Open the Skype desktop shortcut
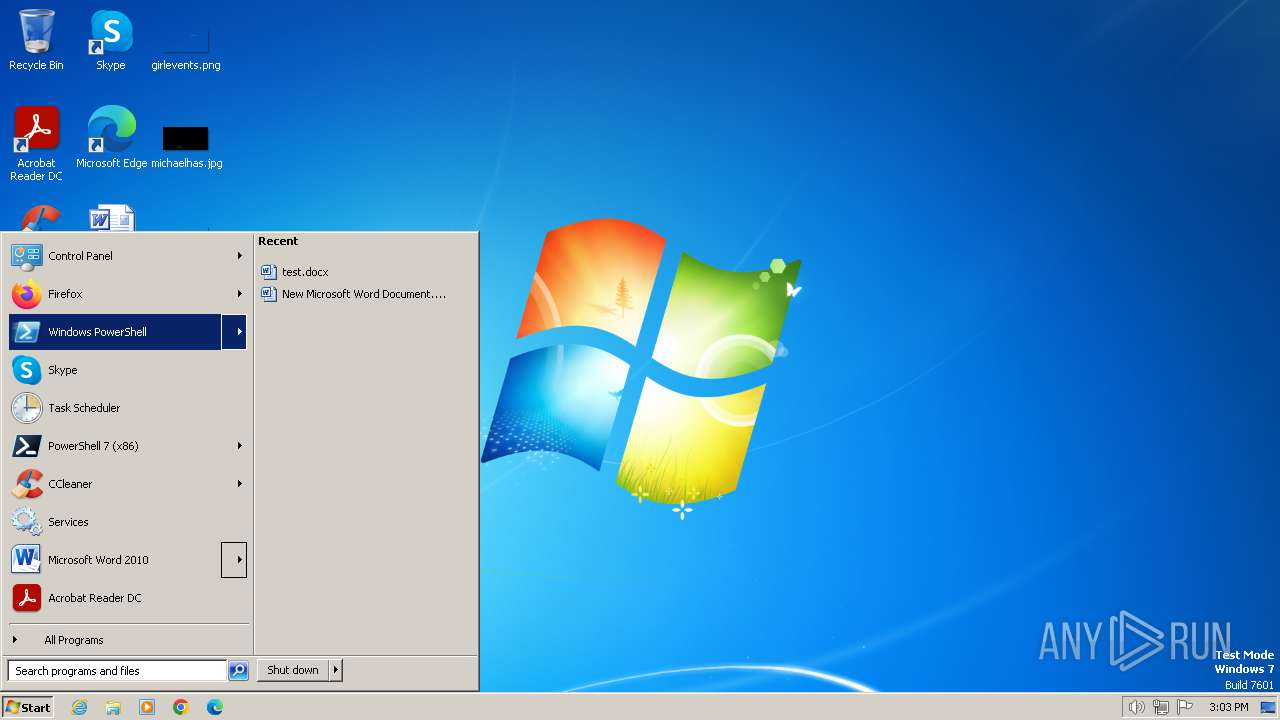This screenshot has height=720, width=1280. pos(110,40)
